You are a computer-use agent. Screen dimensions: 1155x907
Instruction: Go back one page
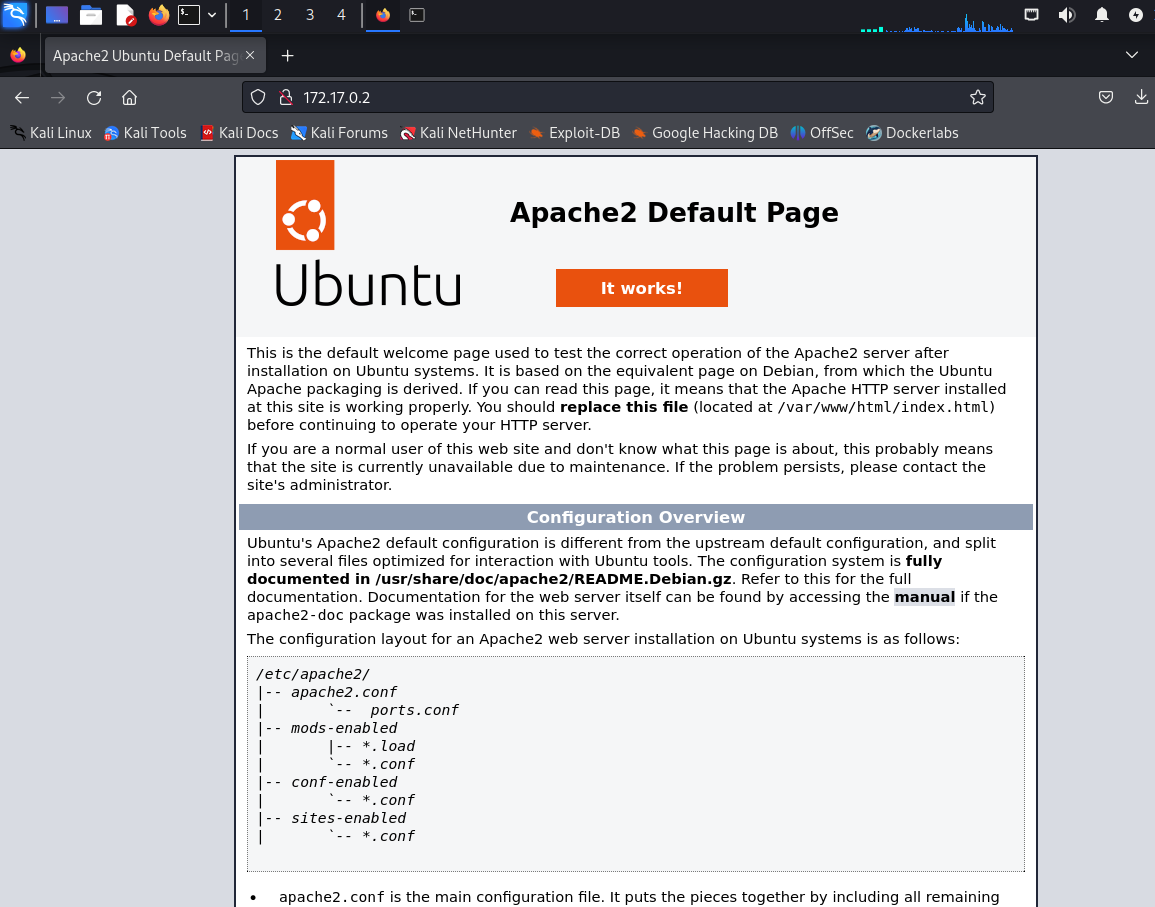(21, 97)
